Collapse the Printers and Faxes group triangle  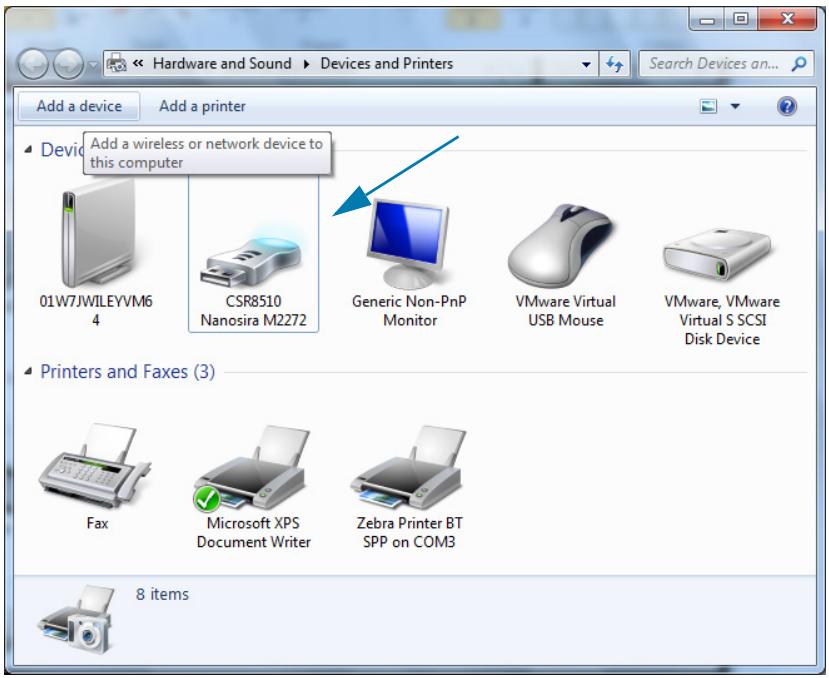(x=29, y=371)
